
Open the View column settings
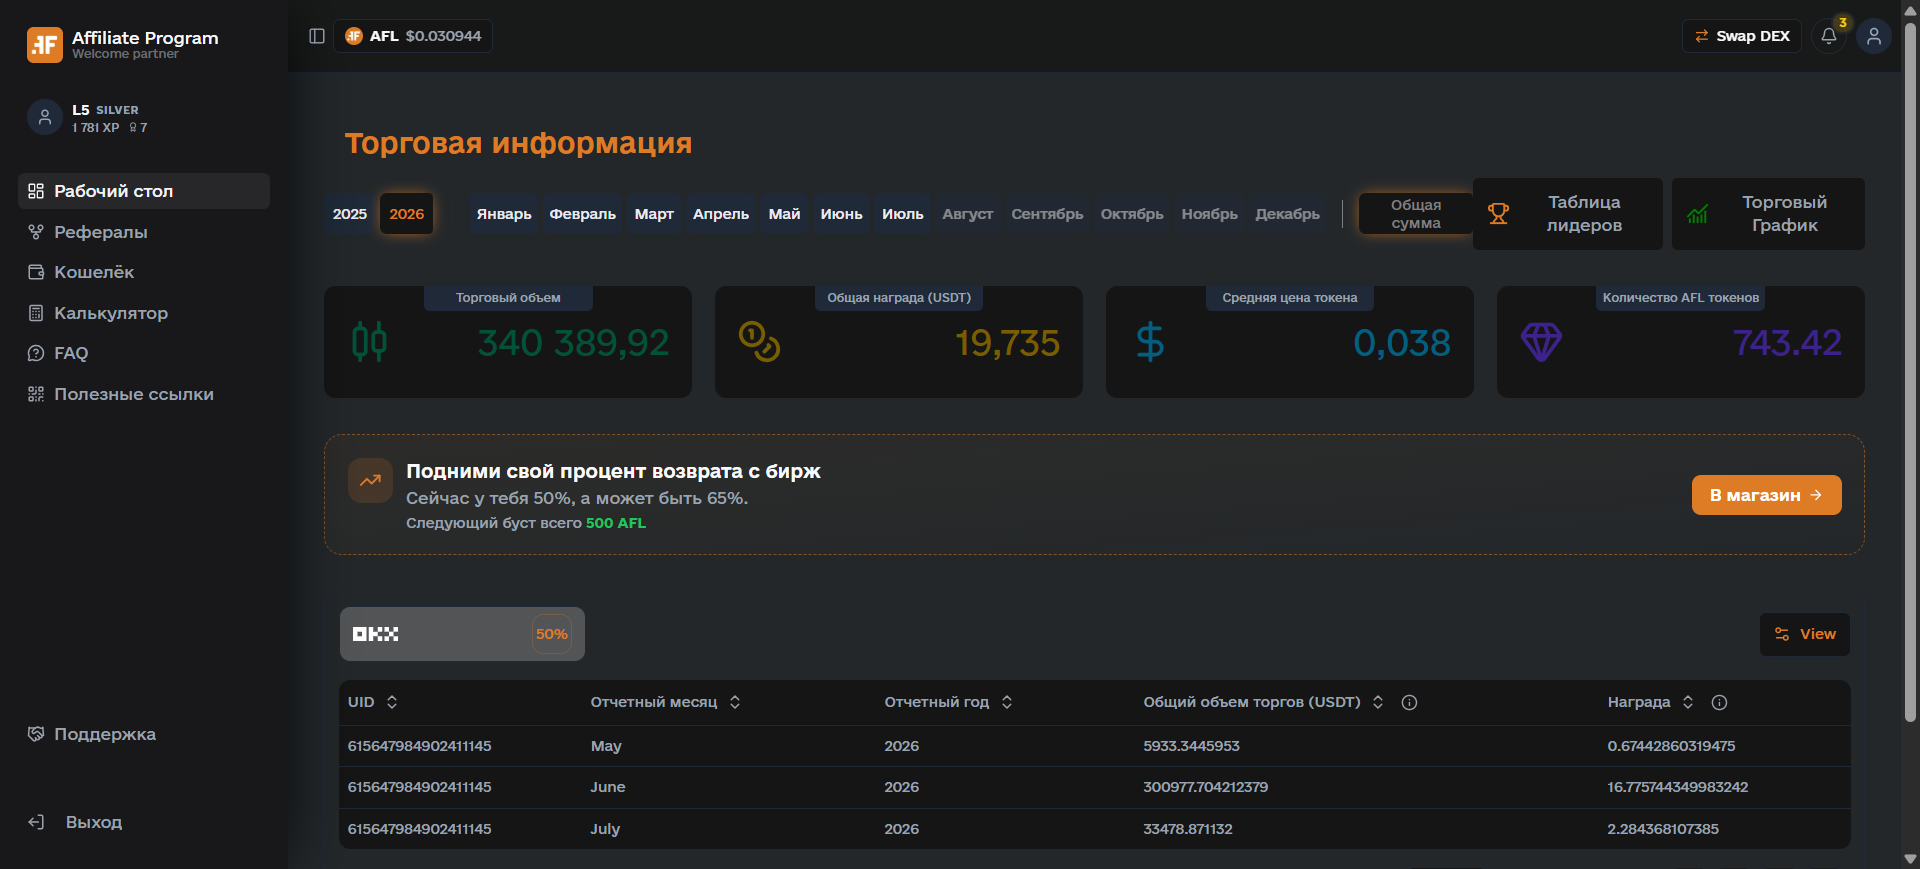coord(1805,634)
